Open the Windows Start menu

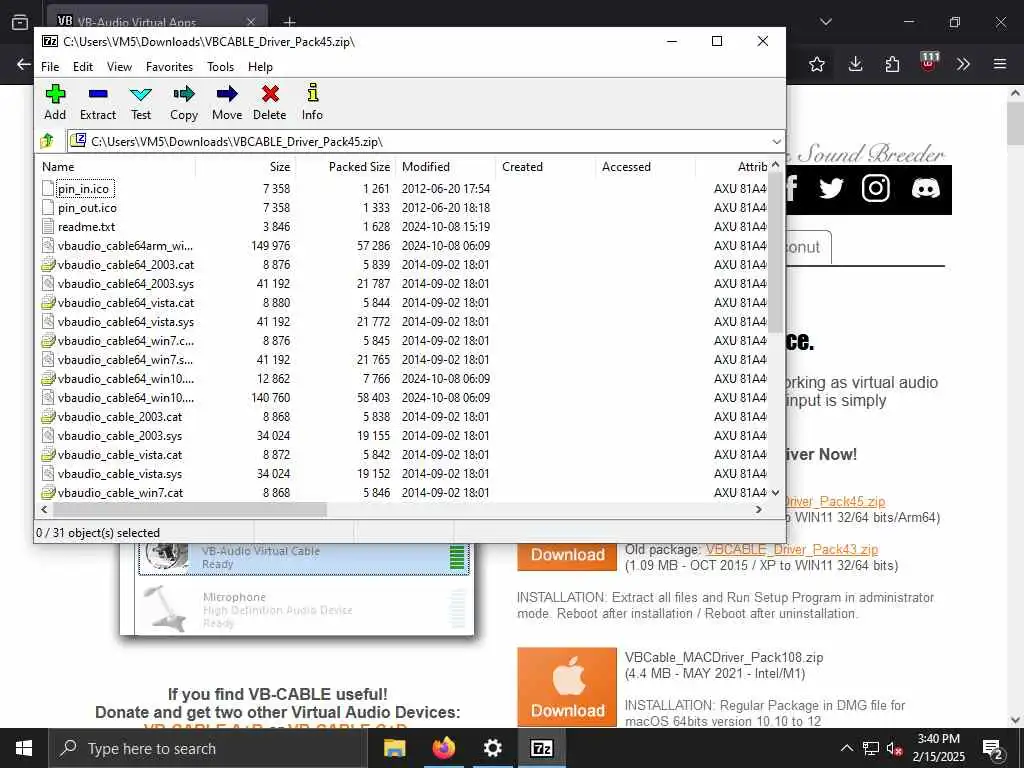pos(24,748)
